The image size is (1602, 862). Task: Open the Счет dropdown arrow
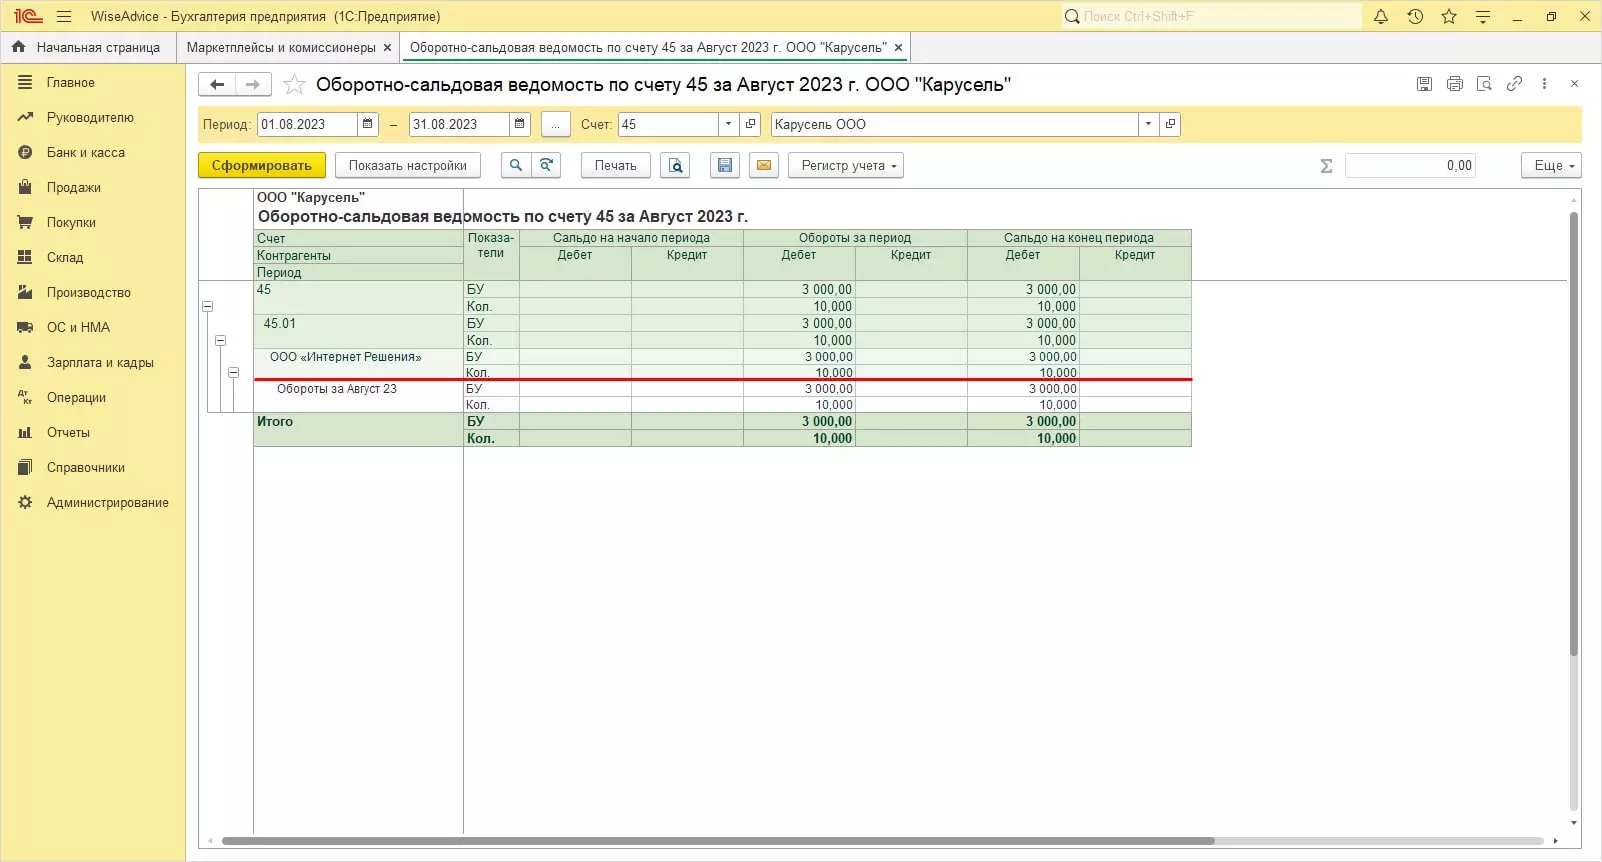pos(728,125)
